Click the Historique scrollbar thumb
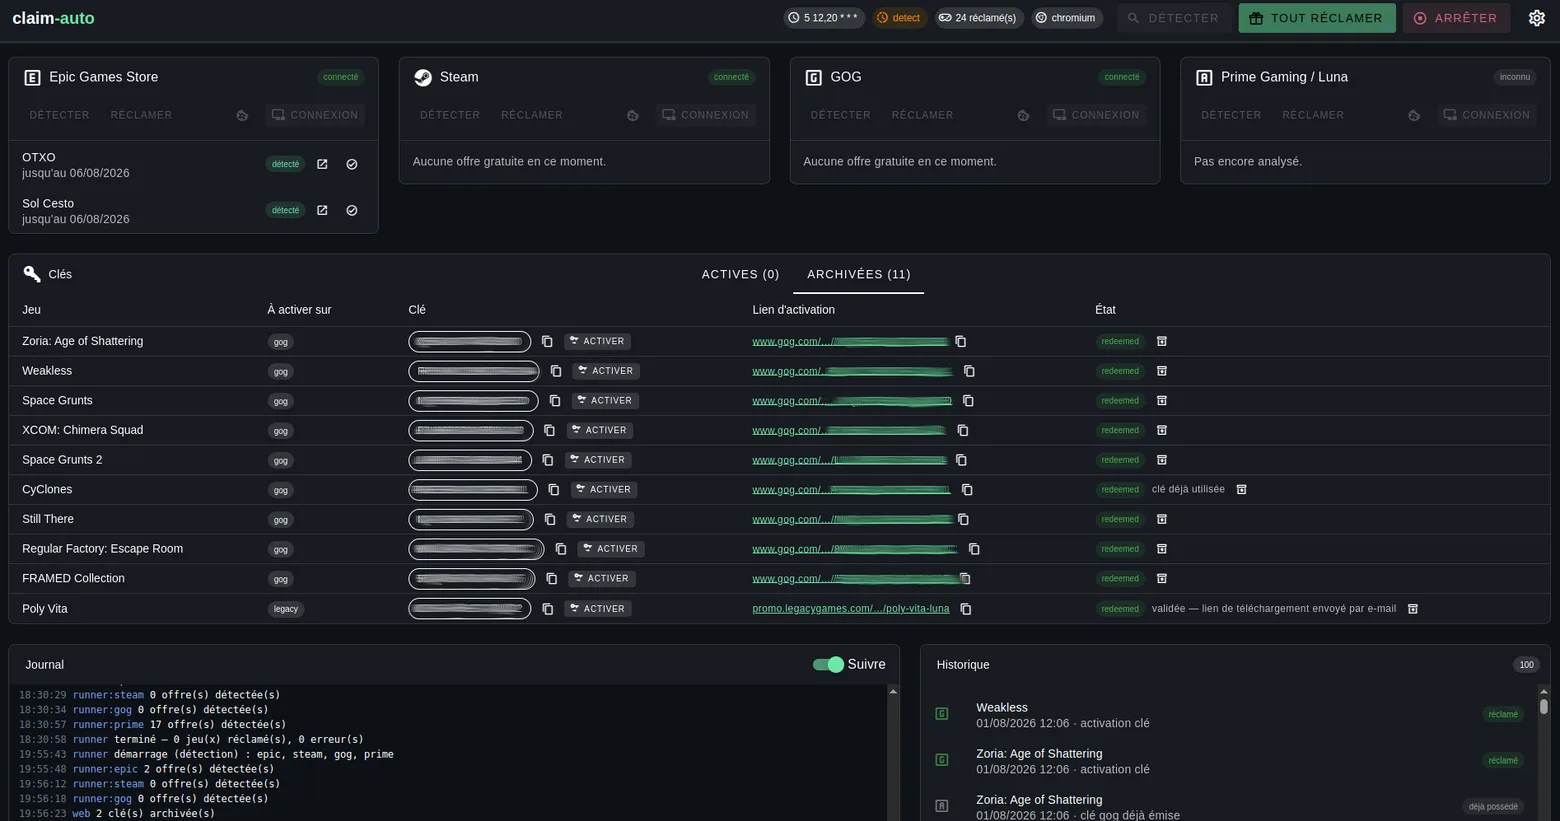This screenshot has height=821, width=1560. click(1544, 706)
